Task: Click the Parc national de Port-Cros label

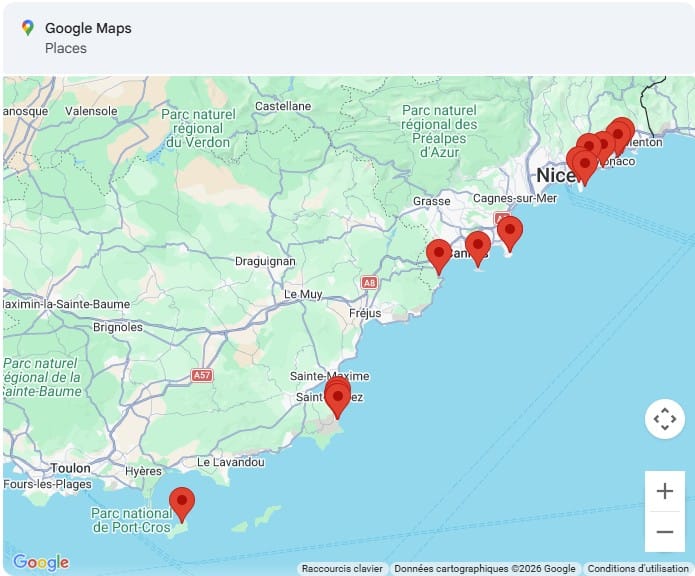Action: (130, 520)
